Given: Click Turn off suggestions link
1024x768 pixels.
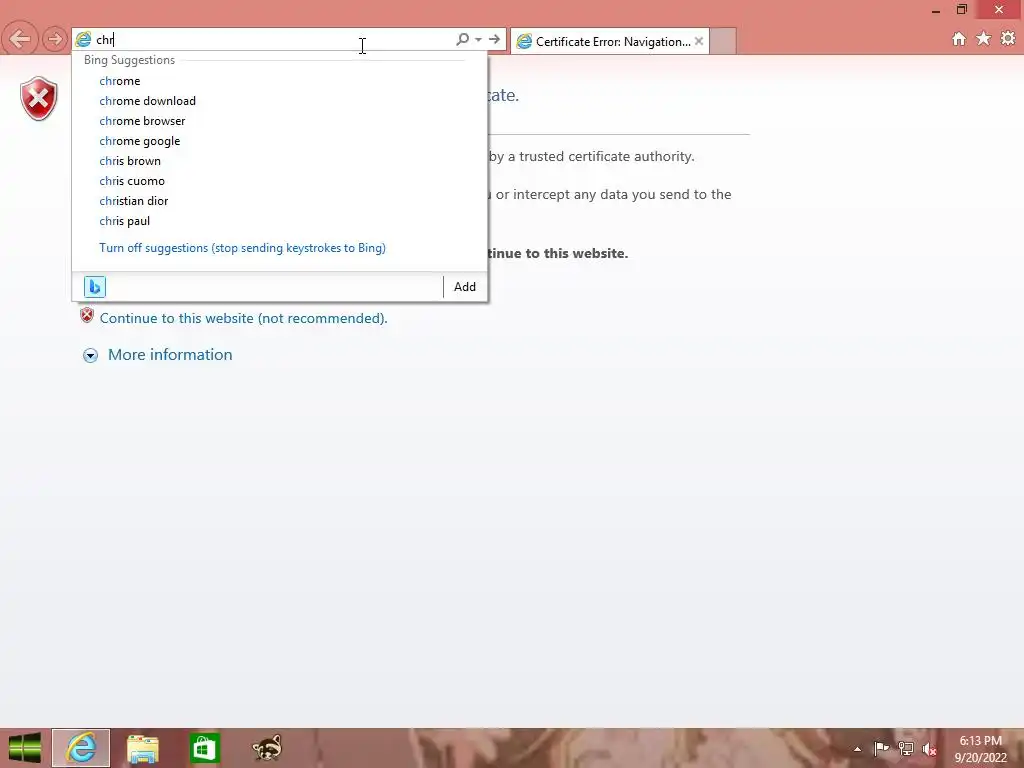Looking at the screenshot, I should [242, 248].
